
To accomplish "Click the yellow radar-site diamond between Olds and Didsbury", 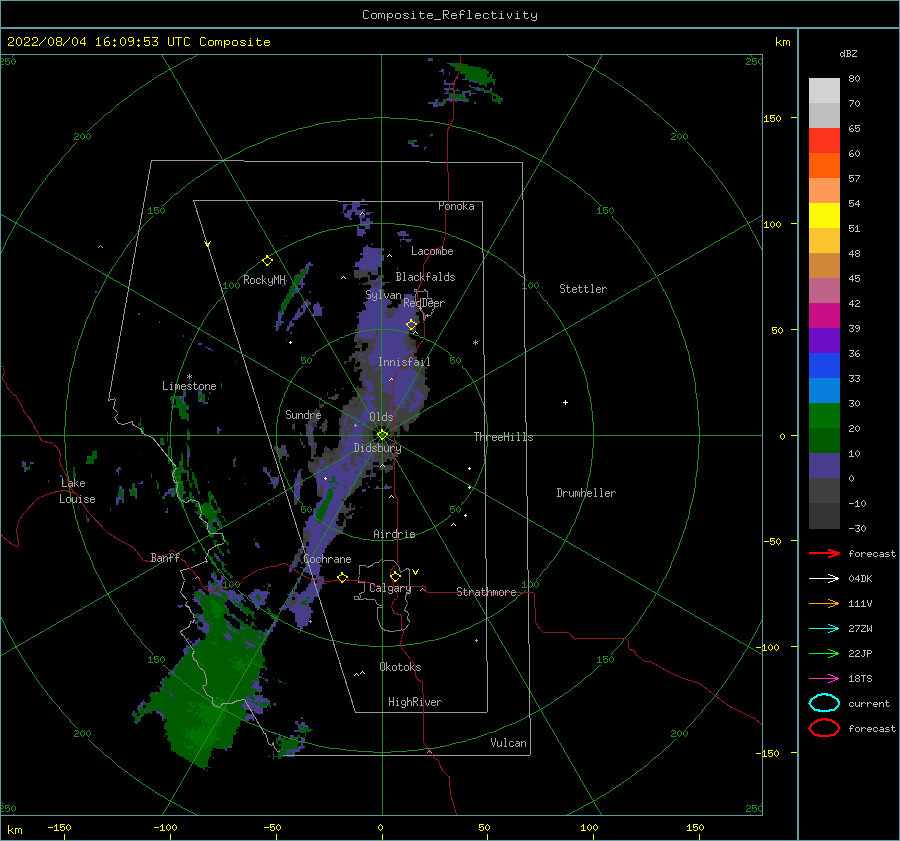I will tap(382, 435).
